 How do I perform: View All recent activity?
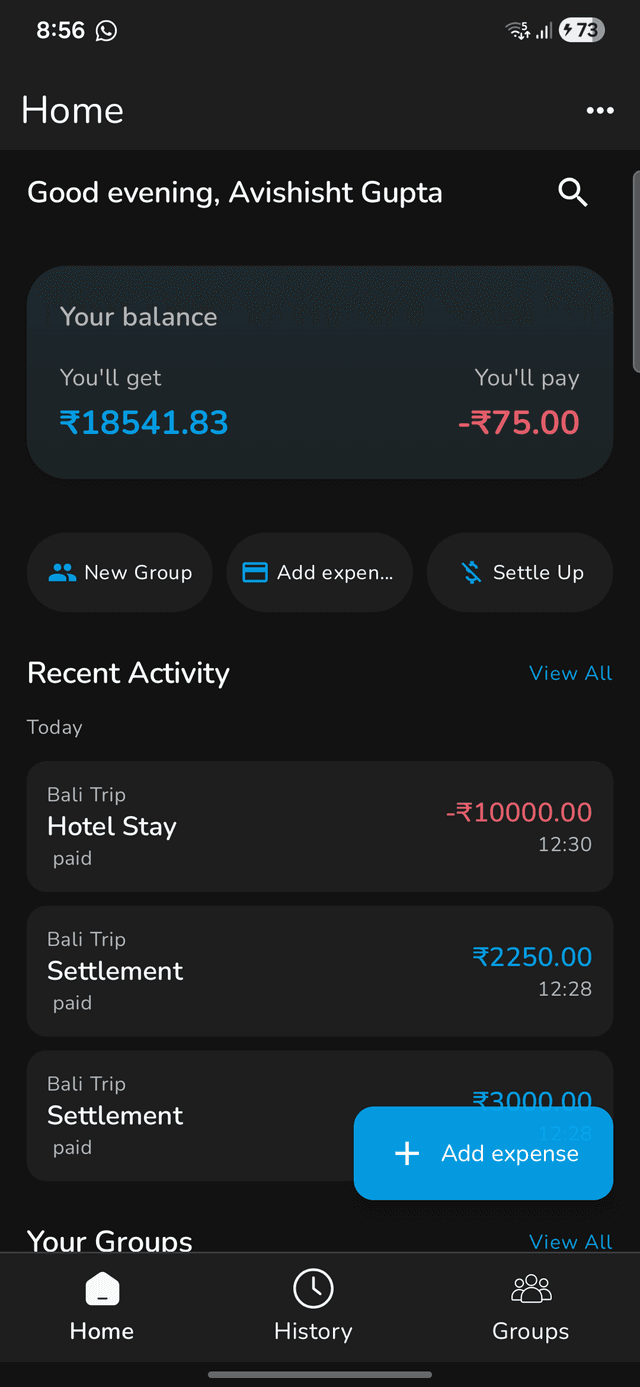tap(570, 673)
